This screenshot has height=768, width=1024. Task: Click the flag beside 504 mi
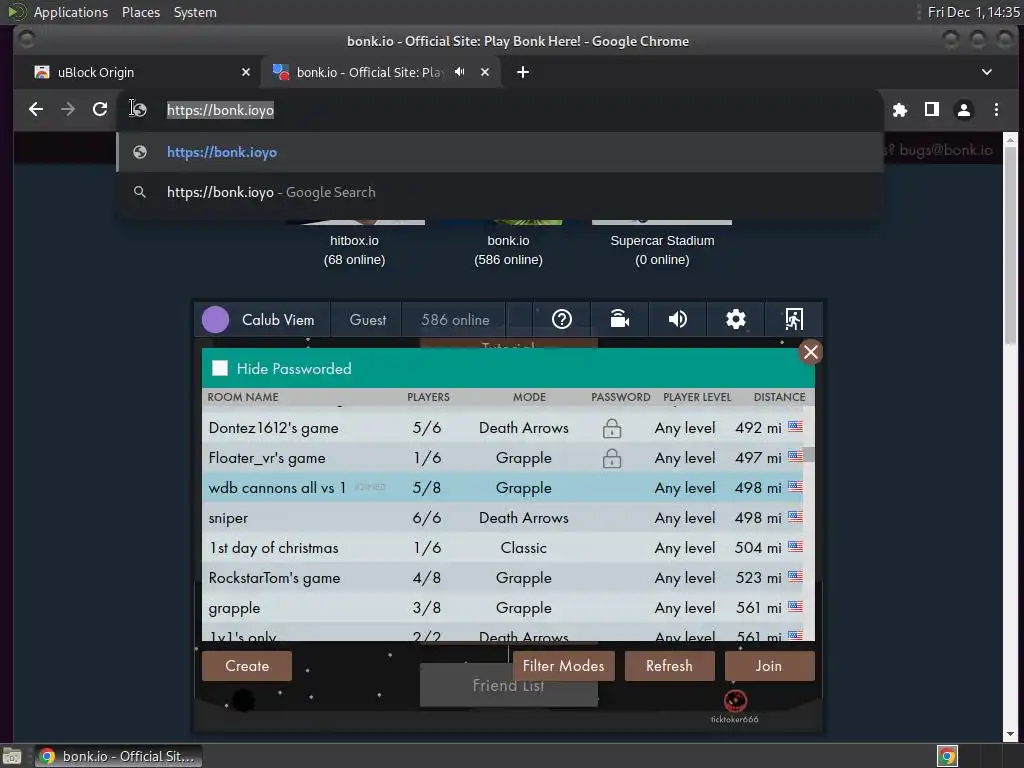(795, 547)
